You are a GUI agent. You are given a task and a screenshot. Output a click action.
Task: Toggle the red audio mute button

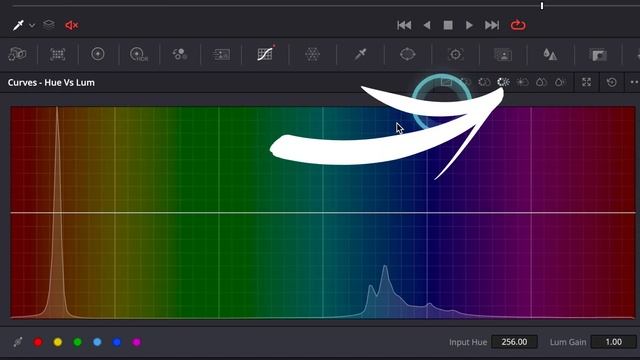tap(71, 25)
